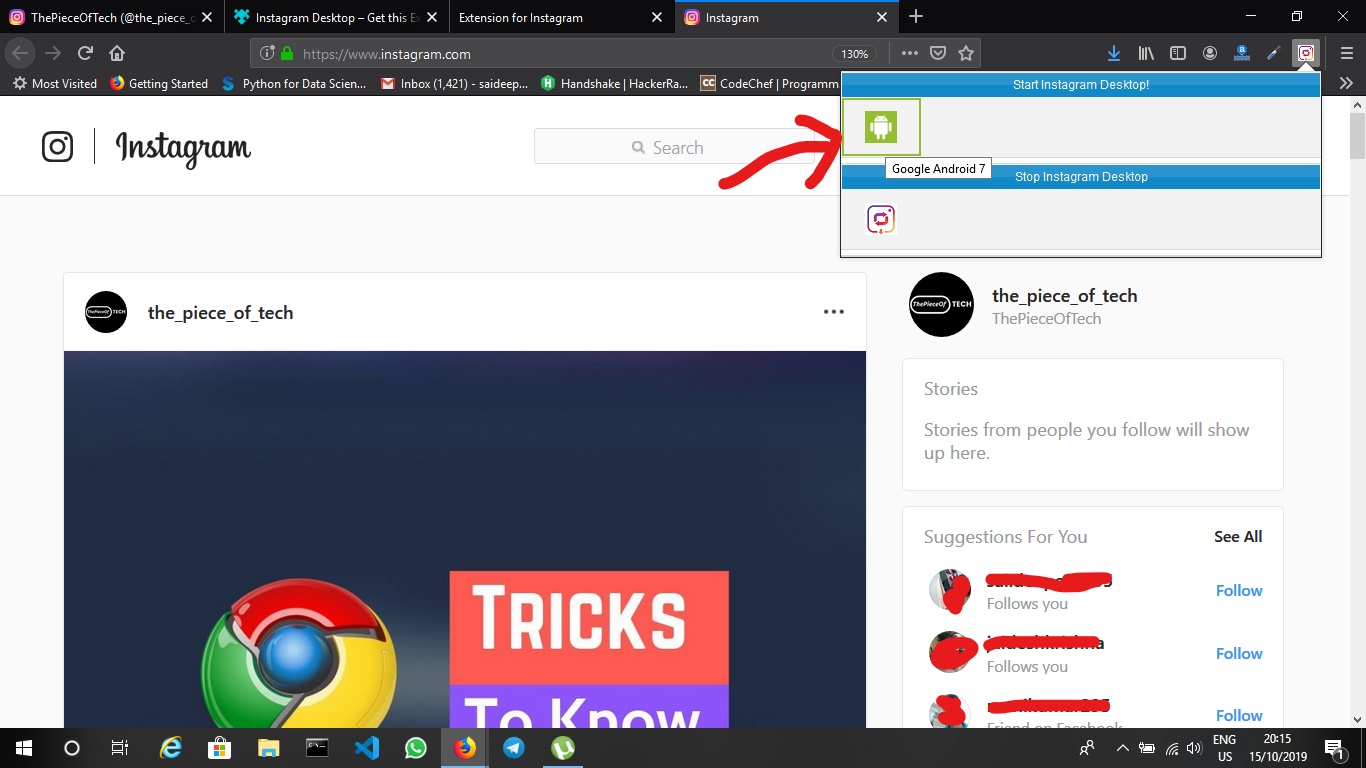The width and height of the screenshot is (1366, 768).
Task: Show hidden system tray icons
Action: (x=1123, y=748)
